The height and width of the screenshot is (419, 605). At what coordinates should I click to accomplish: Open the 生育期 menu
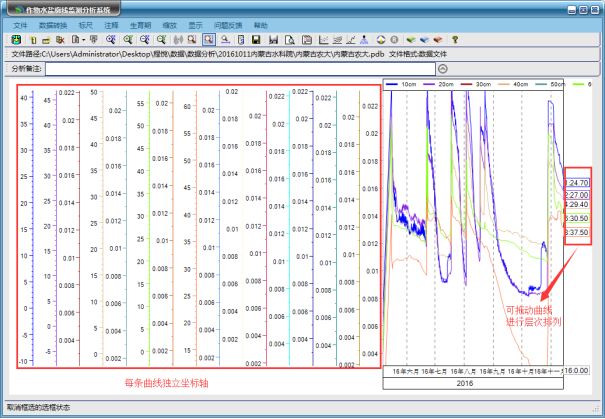coord(140,25)
